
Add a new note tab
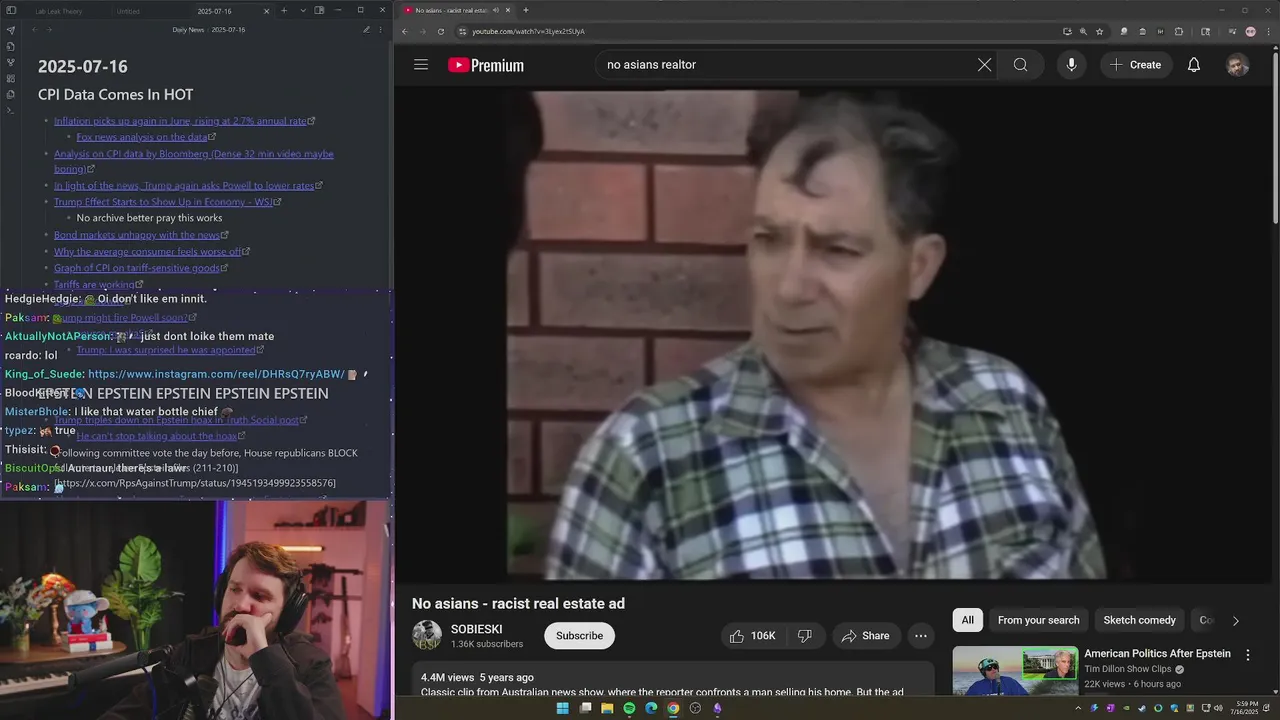(284, 11)
